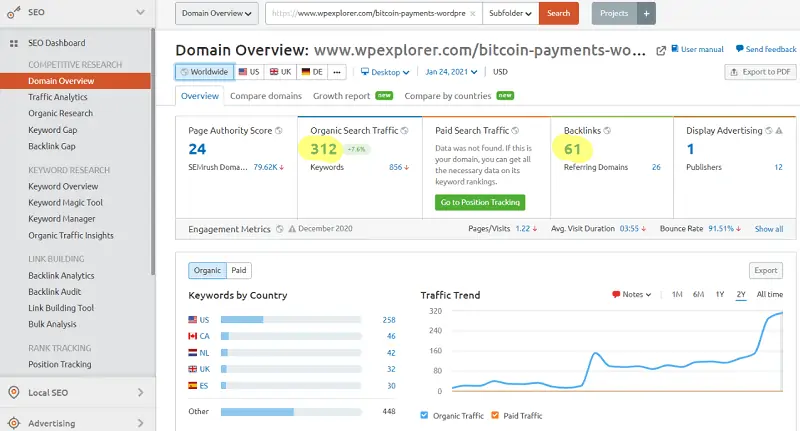Set traffic trend range to All time
The image size is (800, 431).
tap(769, 294)
